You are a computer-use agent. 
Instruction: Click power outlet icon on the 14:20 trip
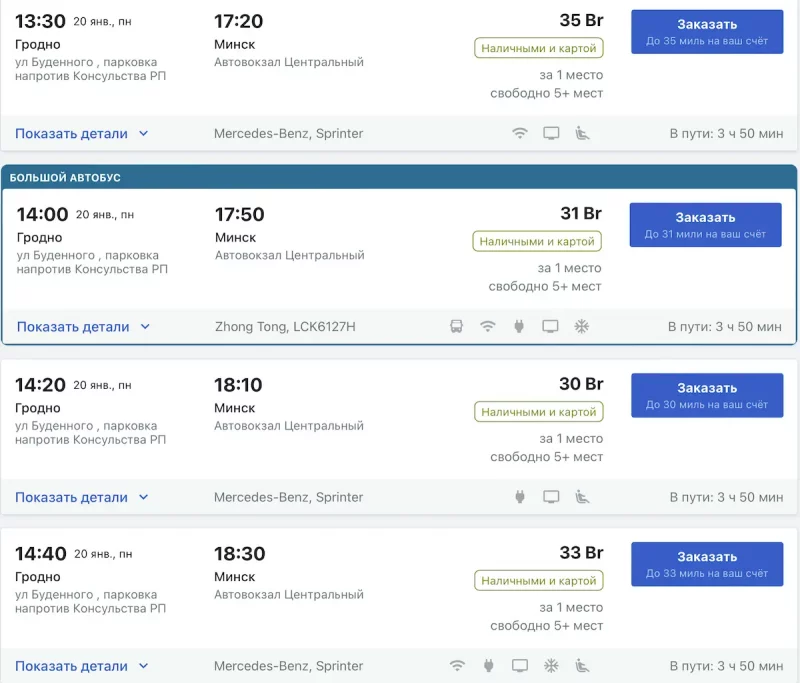tap(520, 497)
